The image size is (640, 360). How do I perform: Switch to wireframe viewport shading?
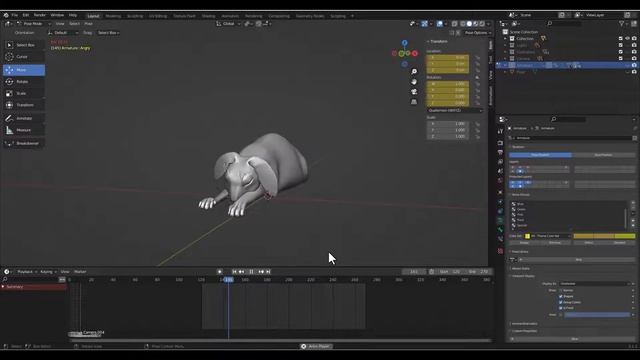[x=462, y=24]
